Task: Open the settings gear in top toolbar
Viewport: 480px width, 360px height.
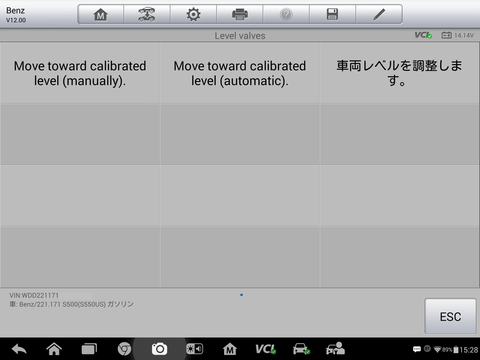Action: [193, 14]
